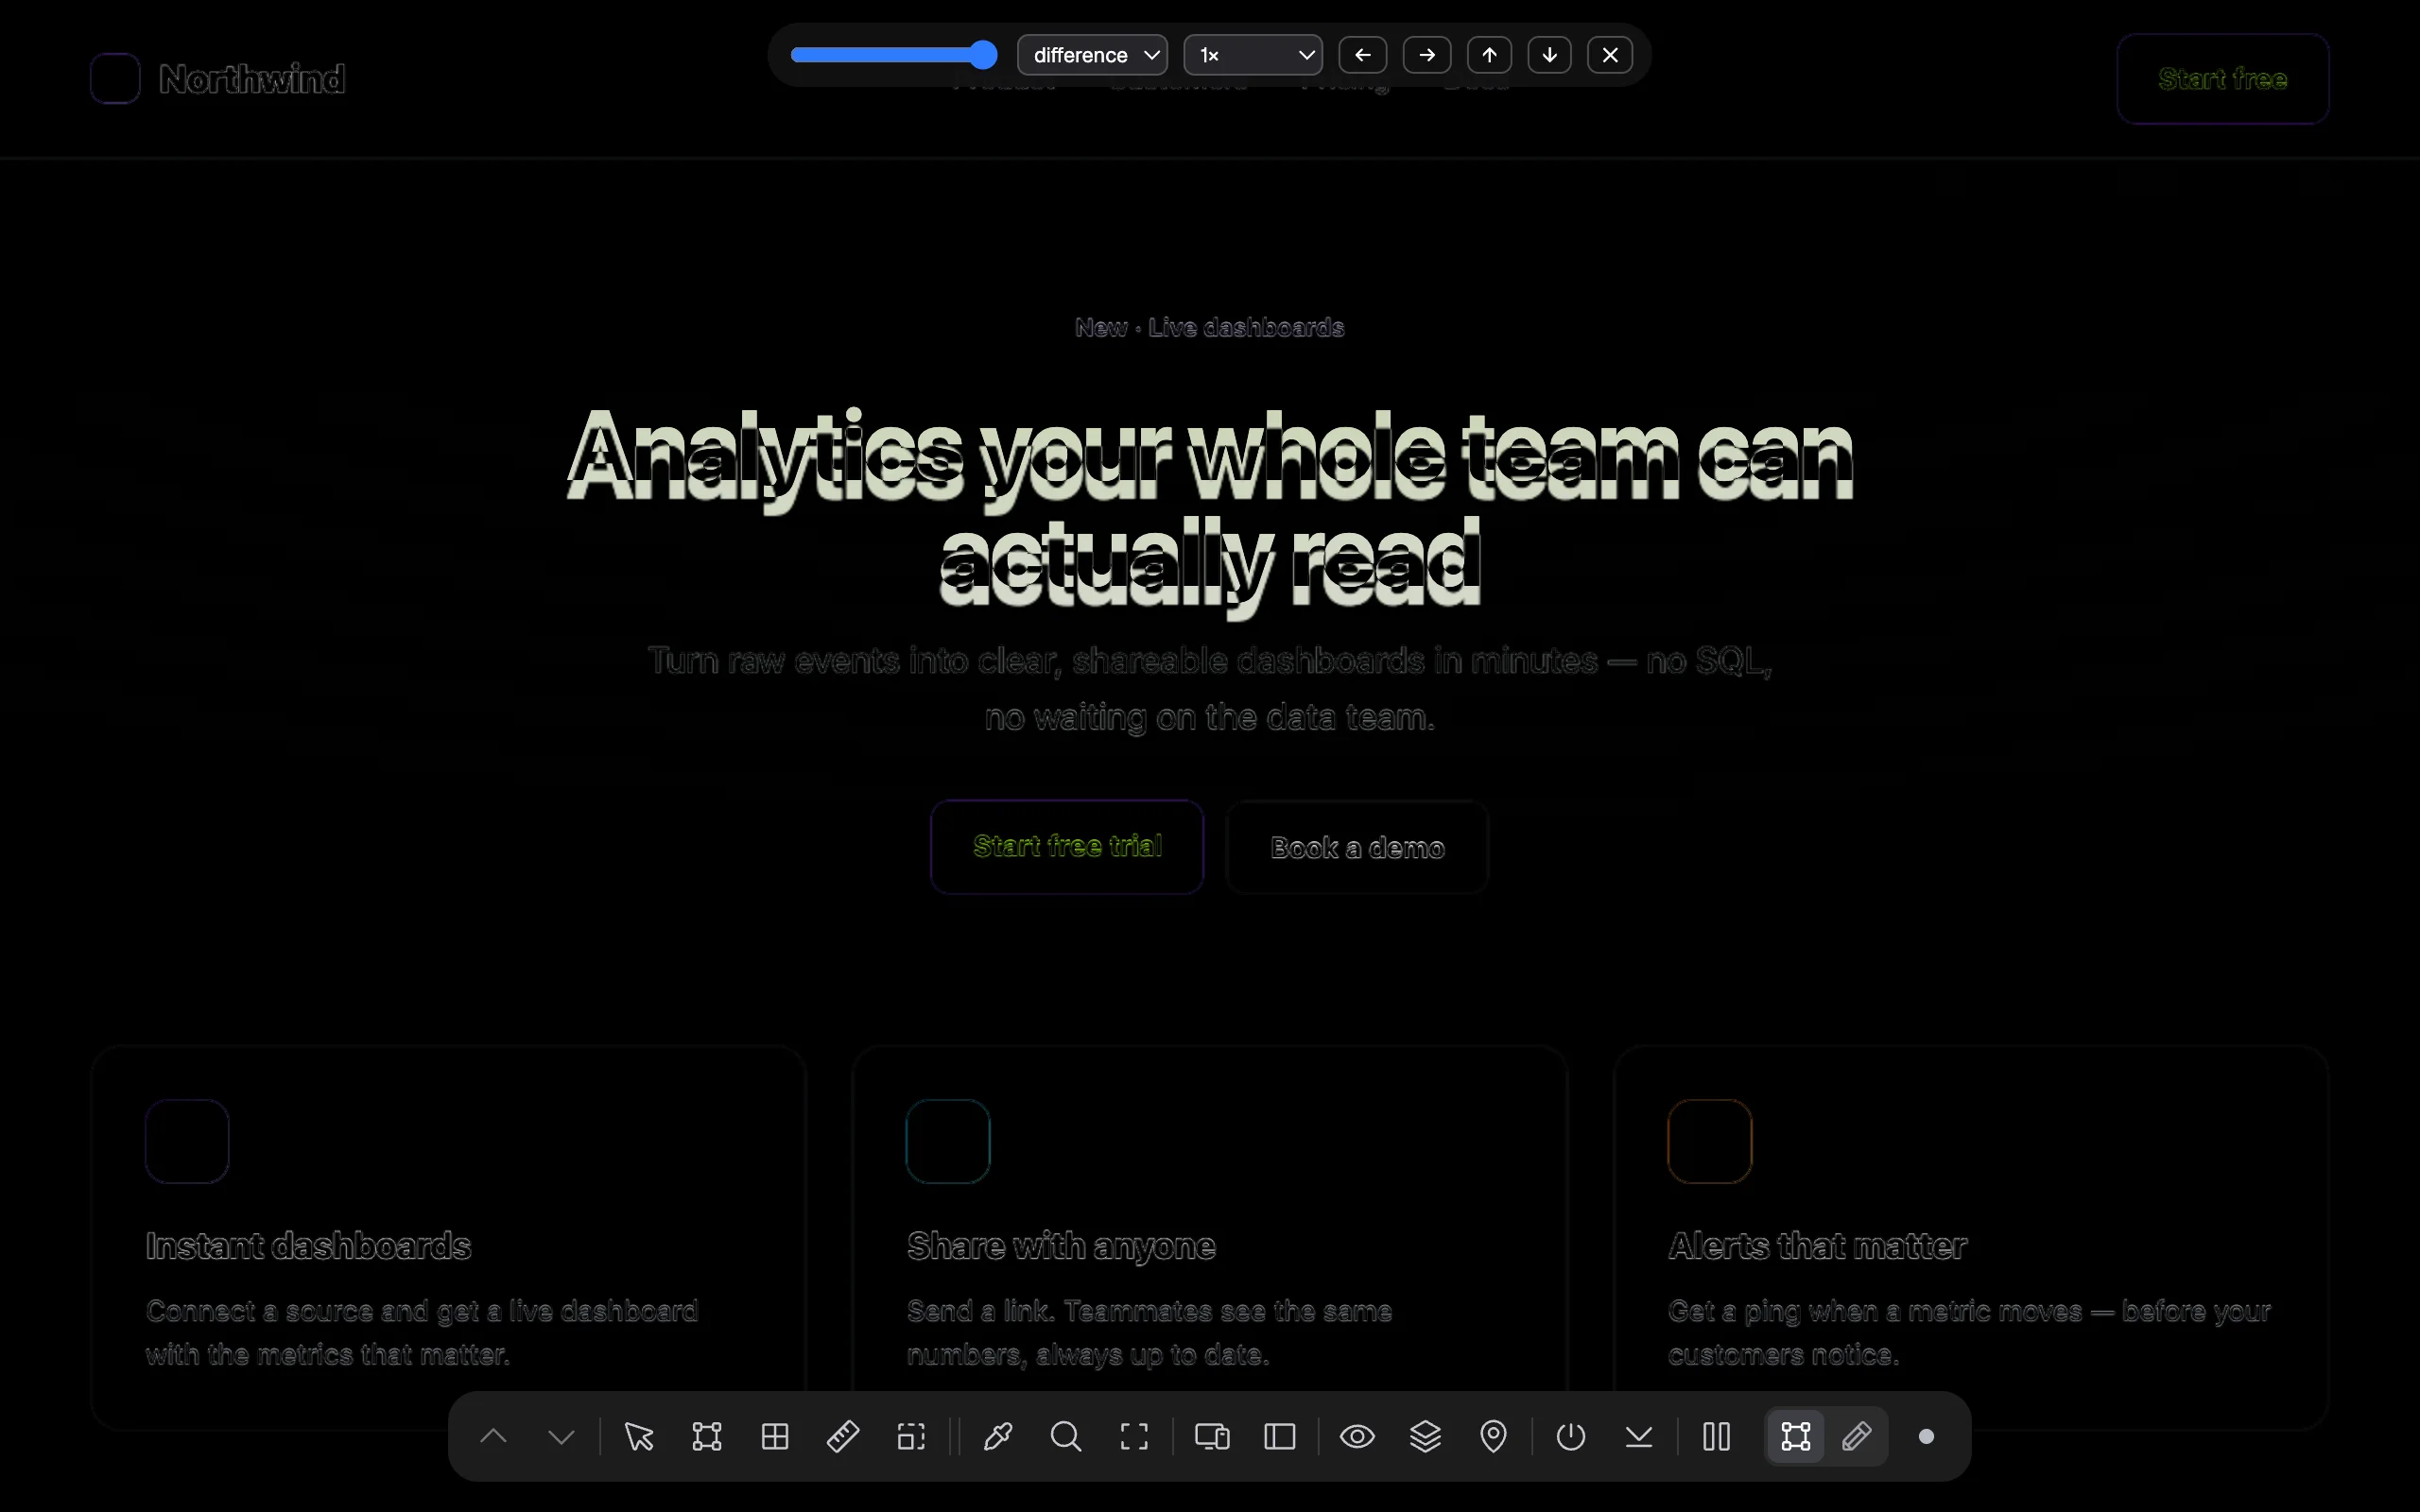Select the cursor arrow tool

[x=639, y=1437]
